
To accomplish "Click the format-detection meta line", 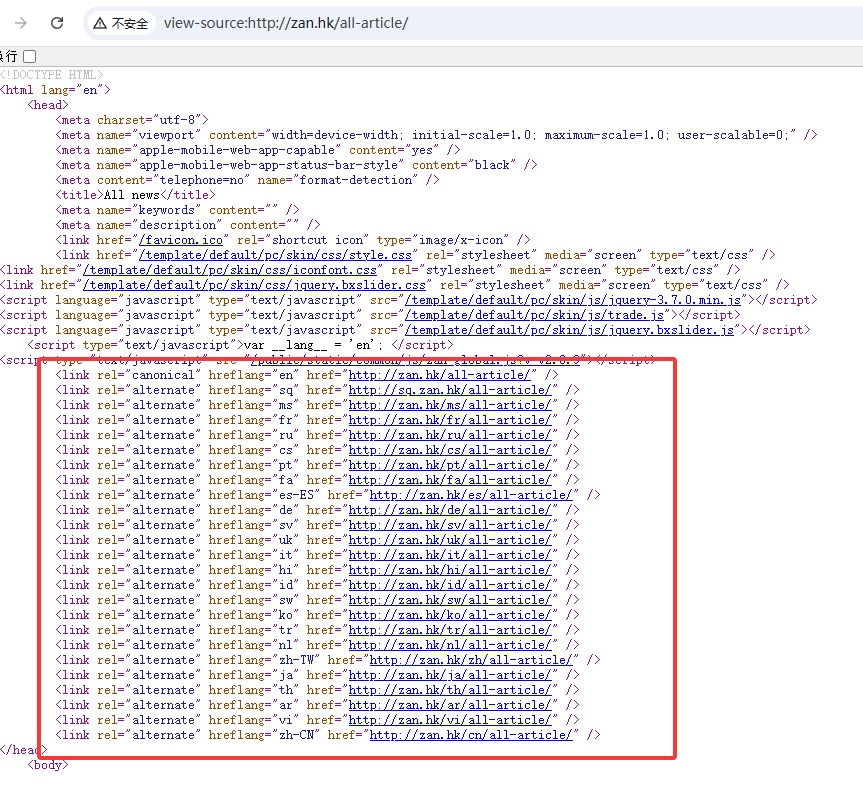I will tap(247, 180).
